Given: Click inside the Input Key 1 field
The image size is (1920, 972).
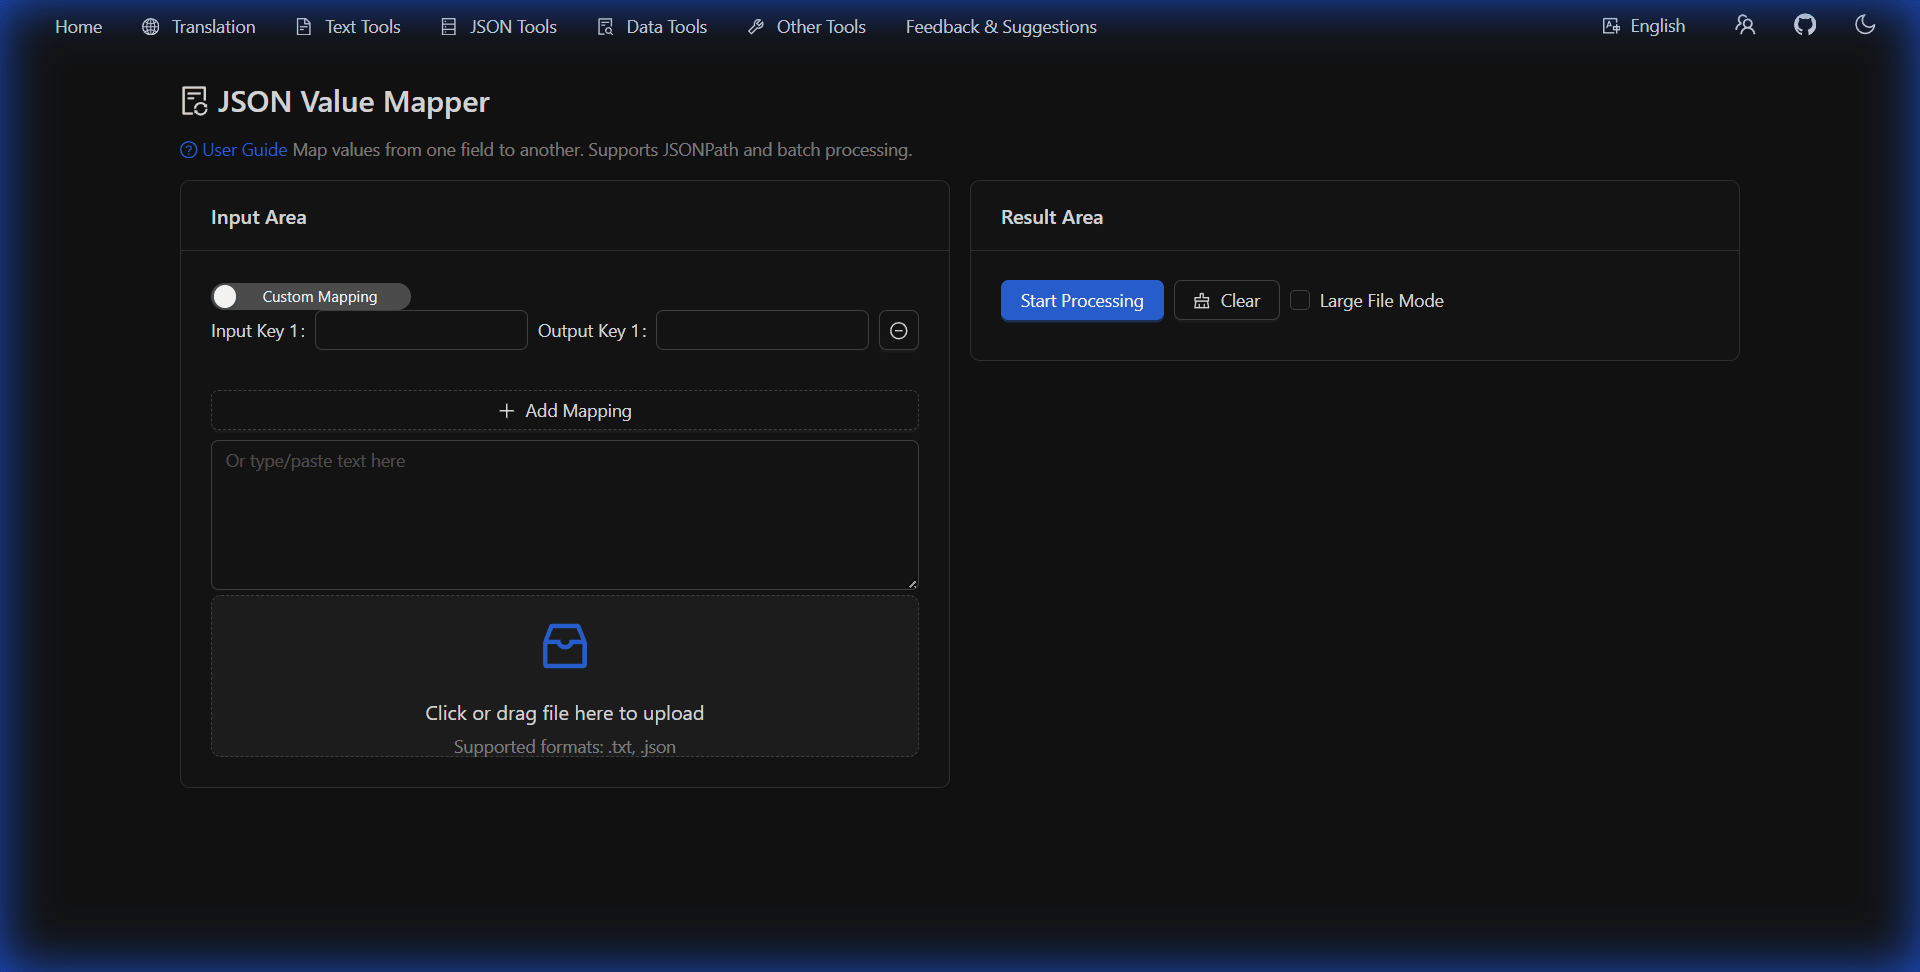Looking at the screenshot, I should [420, 330].
